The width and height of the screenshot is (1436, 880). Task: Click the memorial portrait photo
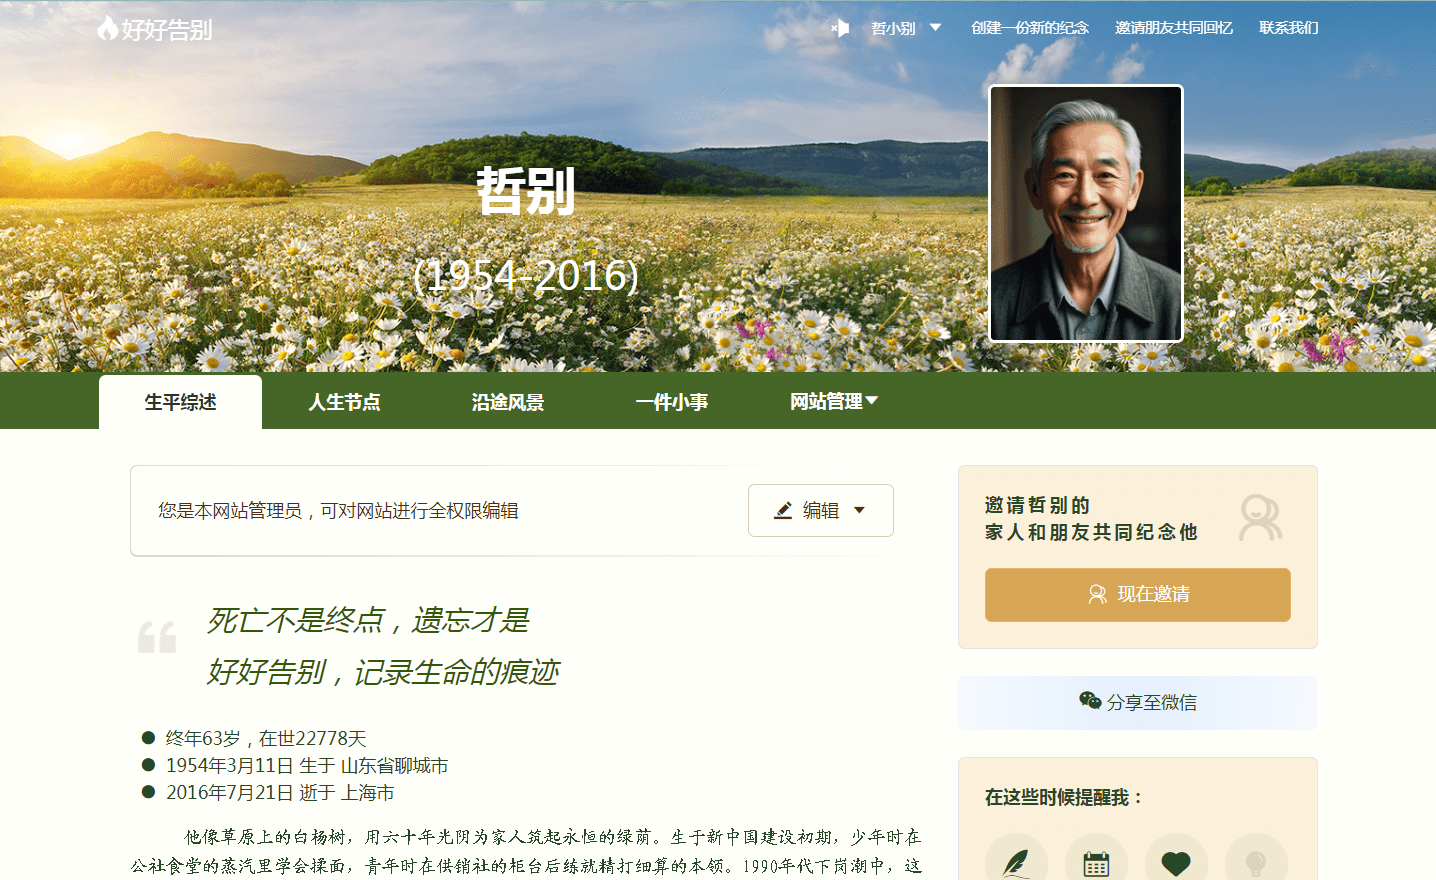tap(1085, 214)
